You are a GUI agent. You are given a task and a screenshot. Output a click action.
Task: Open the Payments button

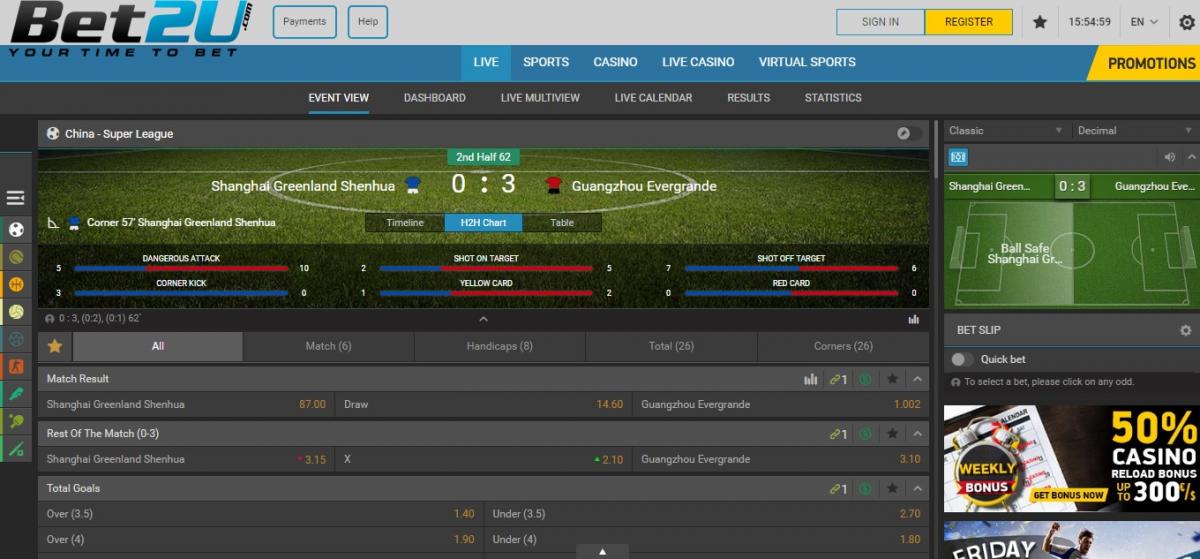tap(304, 22)
